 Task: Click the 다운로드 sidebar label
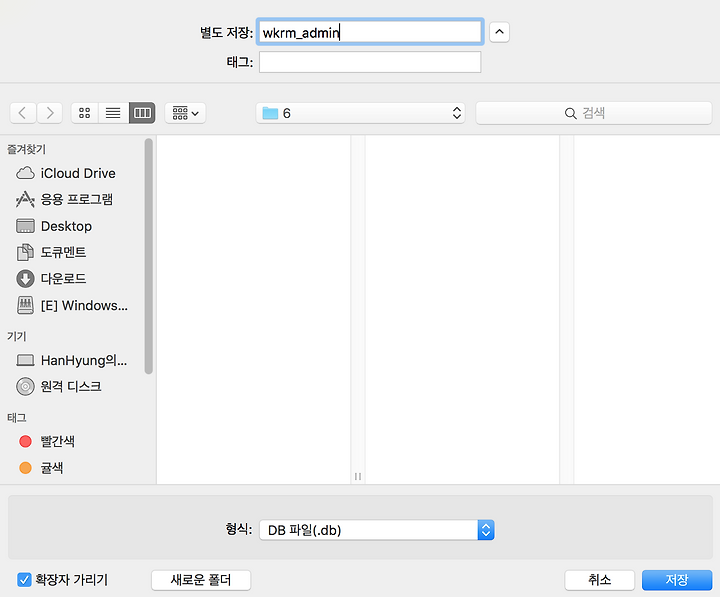point(63,279)
